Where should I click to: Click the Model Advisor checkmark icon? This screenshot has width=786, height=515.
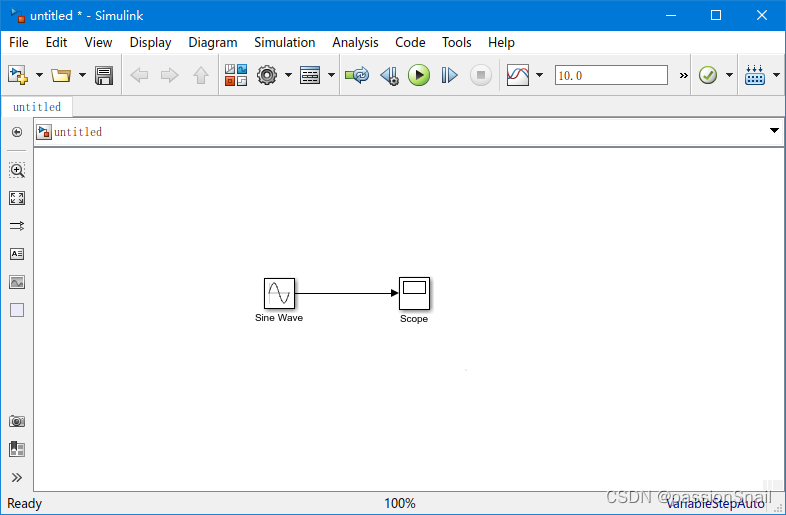click(x=708, y=75)
